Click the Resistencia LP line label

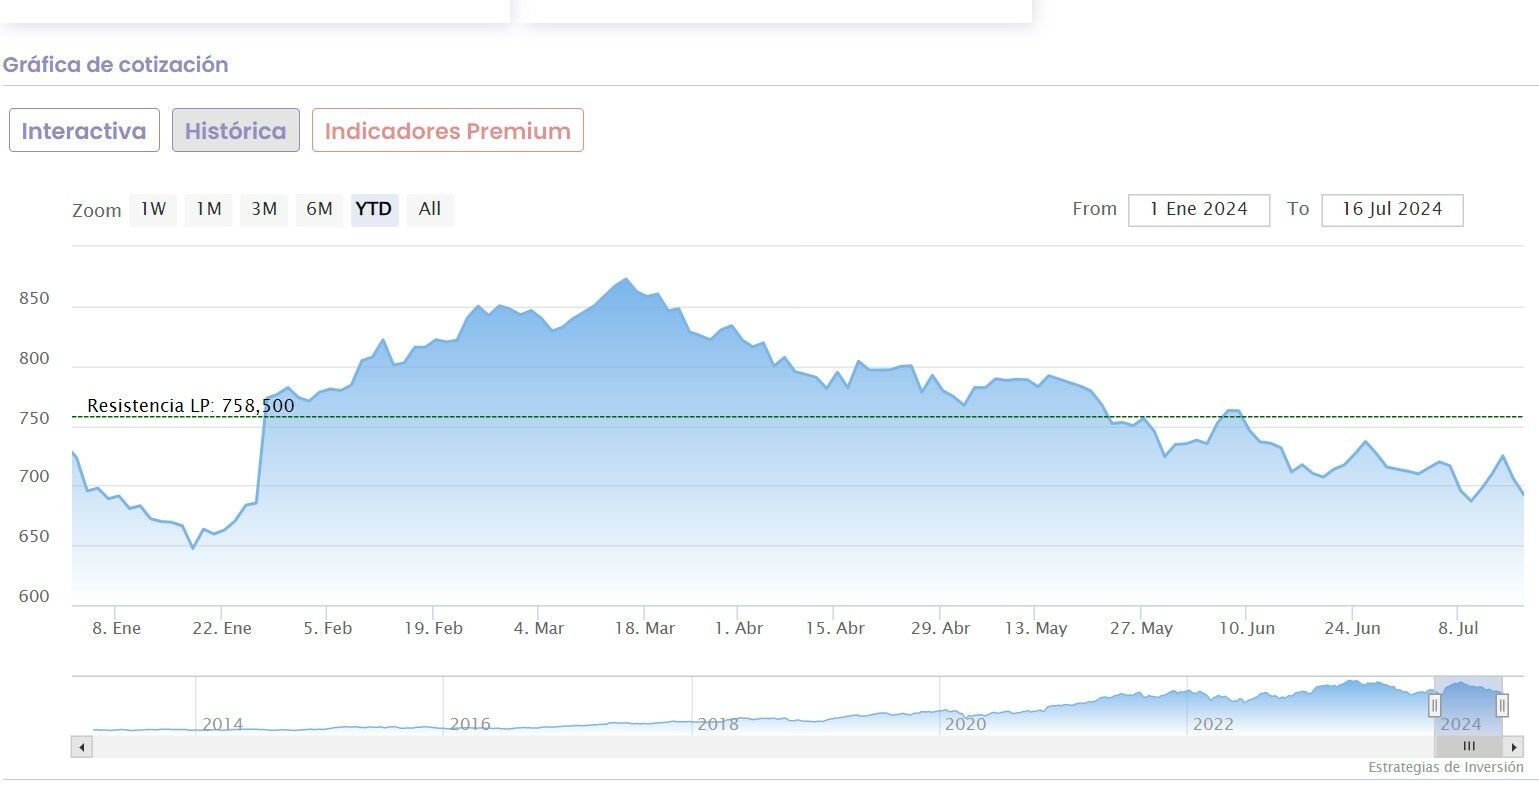(x=191, y=406)
